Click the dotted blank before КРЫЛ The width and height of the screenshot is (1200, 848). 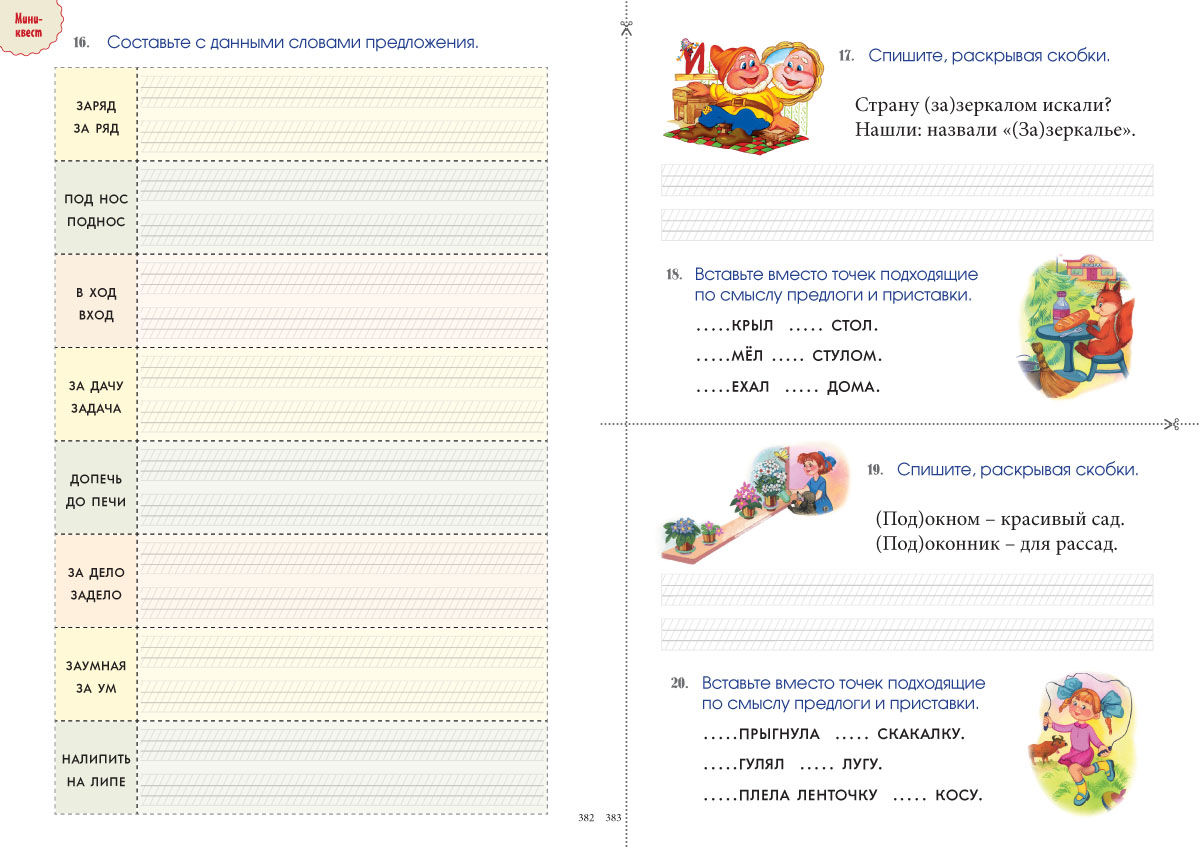coord(712,326)
